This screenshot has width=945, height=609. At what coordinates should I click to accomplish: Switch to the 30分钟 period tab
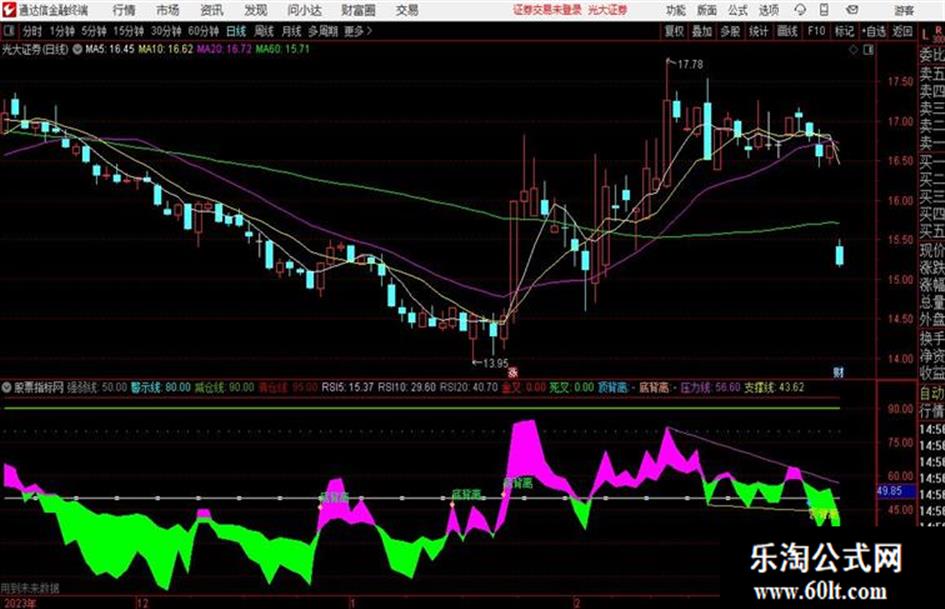(166, 31)
